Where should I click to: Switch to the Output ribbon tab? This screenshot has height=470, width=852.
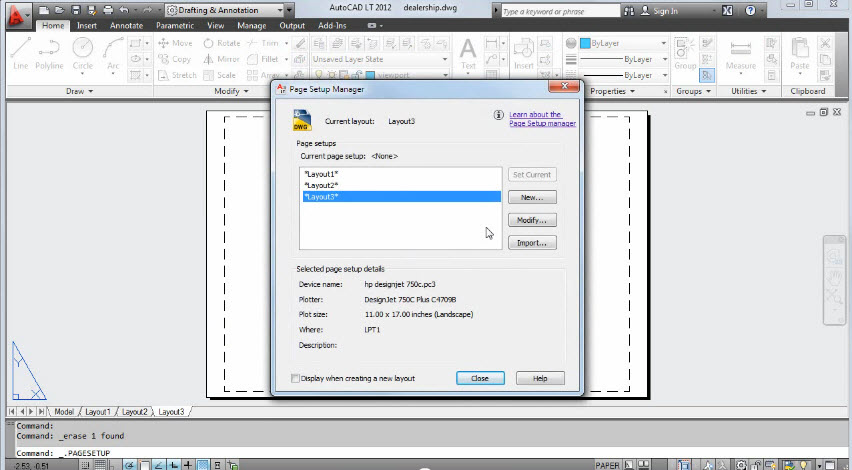click(x=292, y=26)
